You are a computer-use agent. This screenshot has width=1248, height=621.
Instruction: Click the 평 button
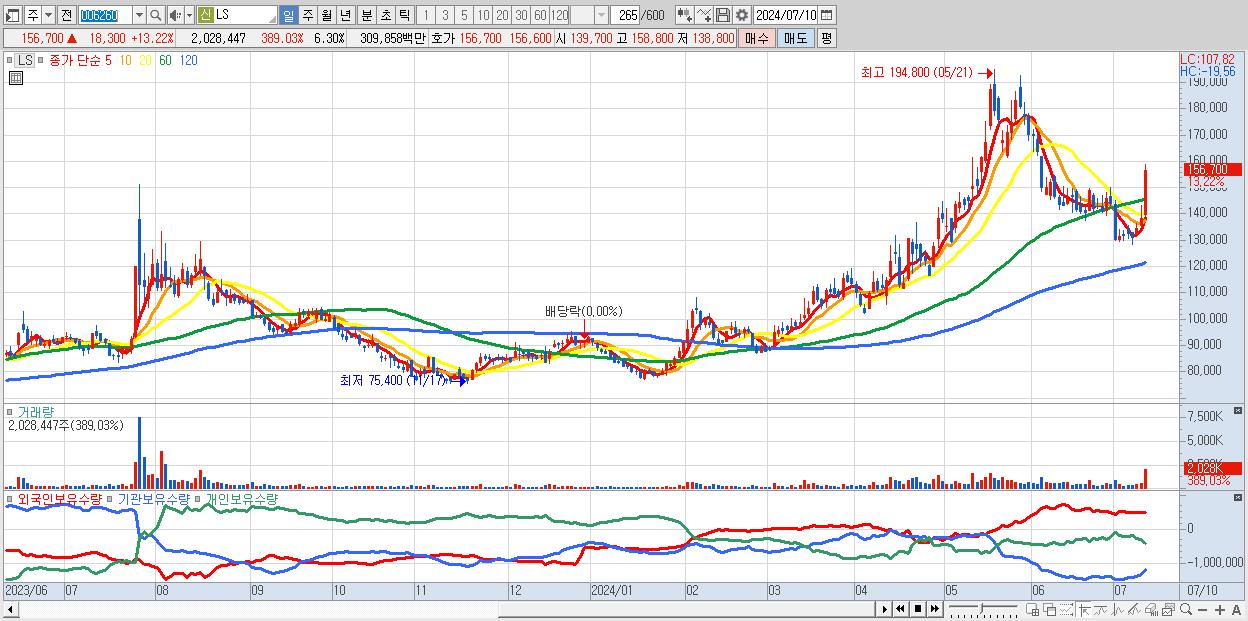(826, 38)
